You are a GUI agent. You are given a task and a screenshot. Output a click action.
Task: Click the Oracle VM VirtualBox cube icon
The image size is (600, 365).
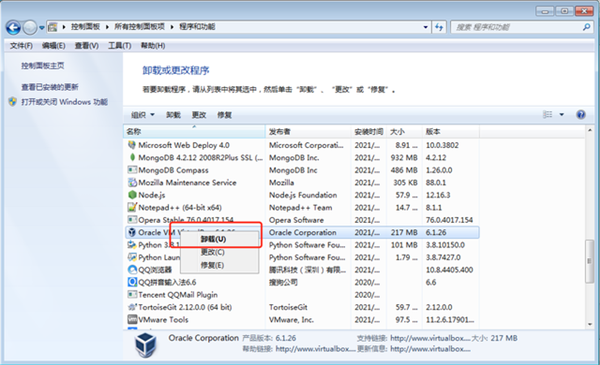pyautogui.click(x=132, y=232)
